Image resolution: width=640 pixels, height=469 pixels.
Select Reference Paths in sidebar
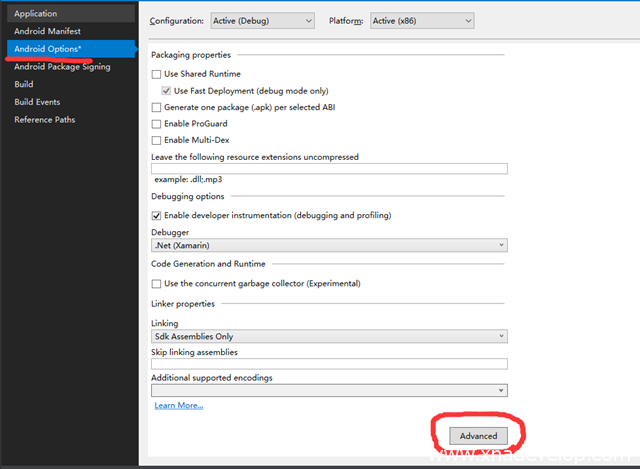[44, 120]
